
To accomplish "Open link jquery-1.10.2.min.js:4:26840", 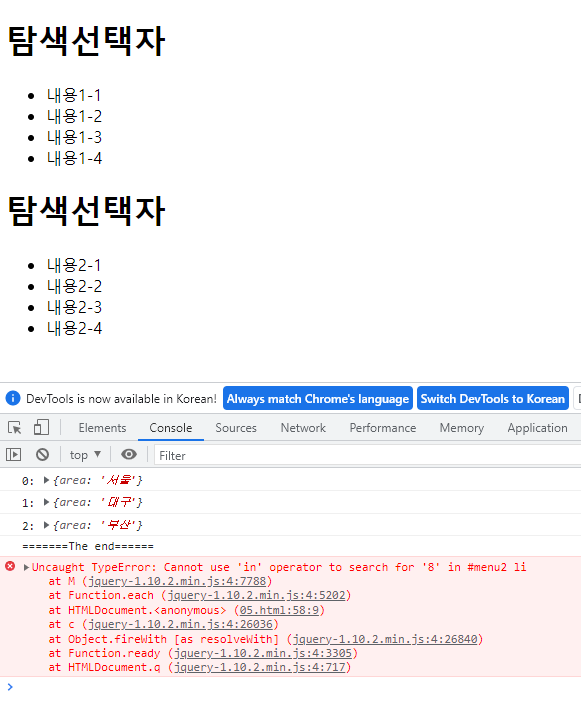I will pyautogui.click(x=385, y=639).
